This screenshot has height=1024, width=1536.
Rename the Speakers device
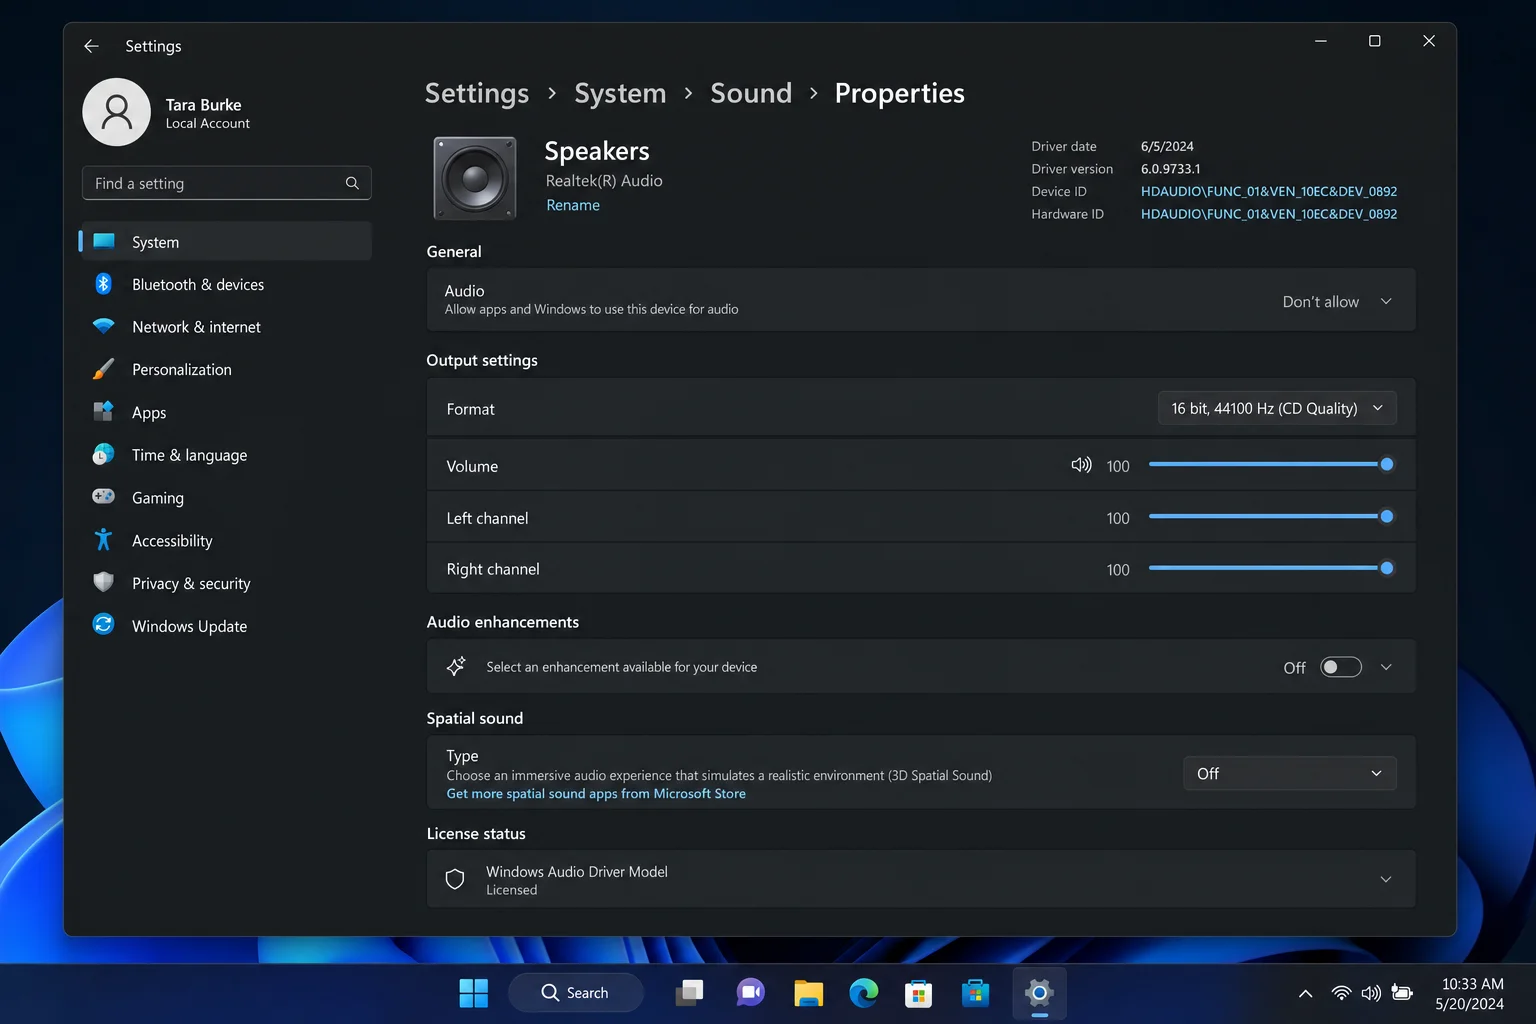(573, 205)
